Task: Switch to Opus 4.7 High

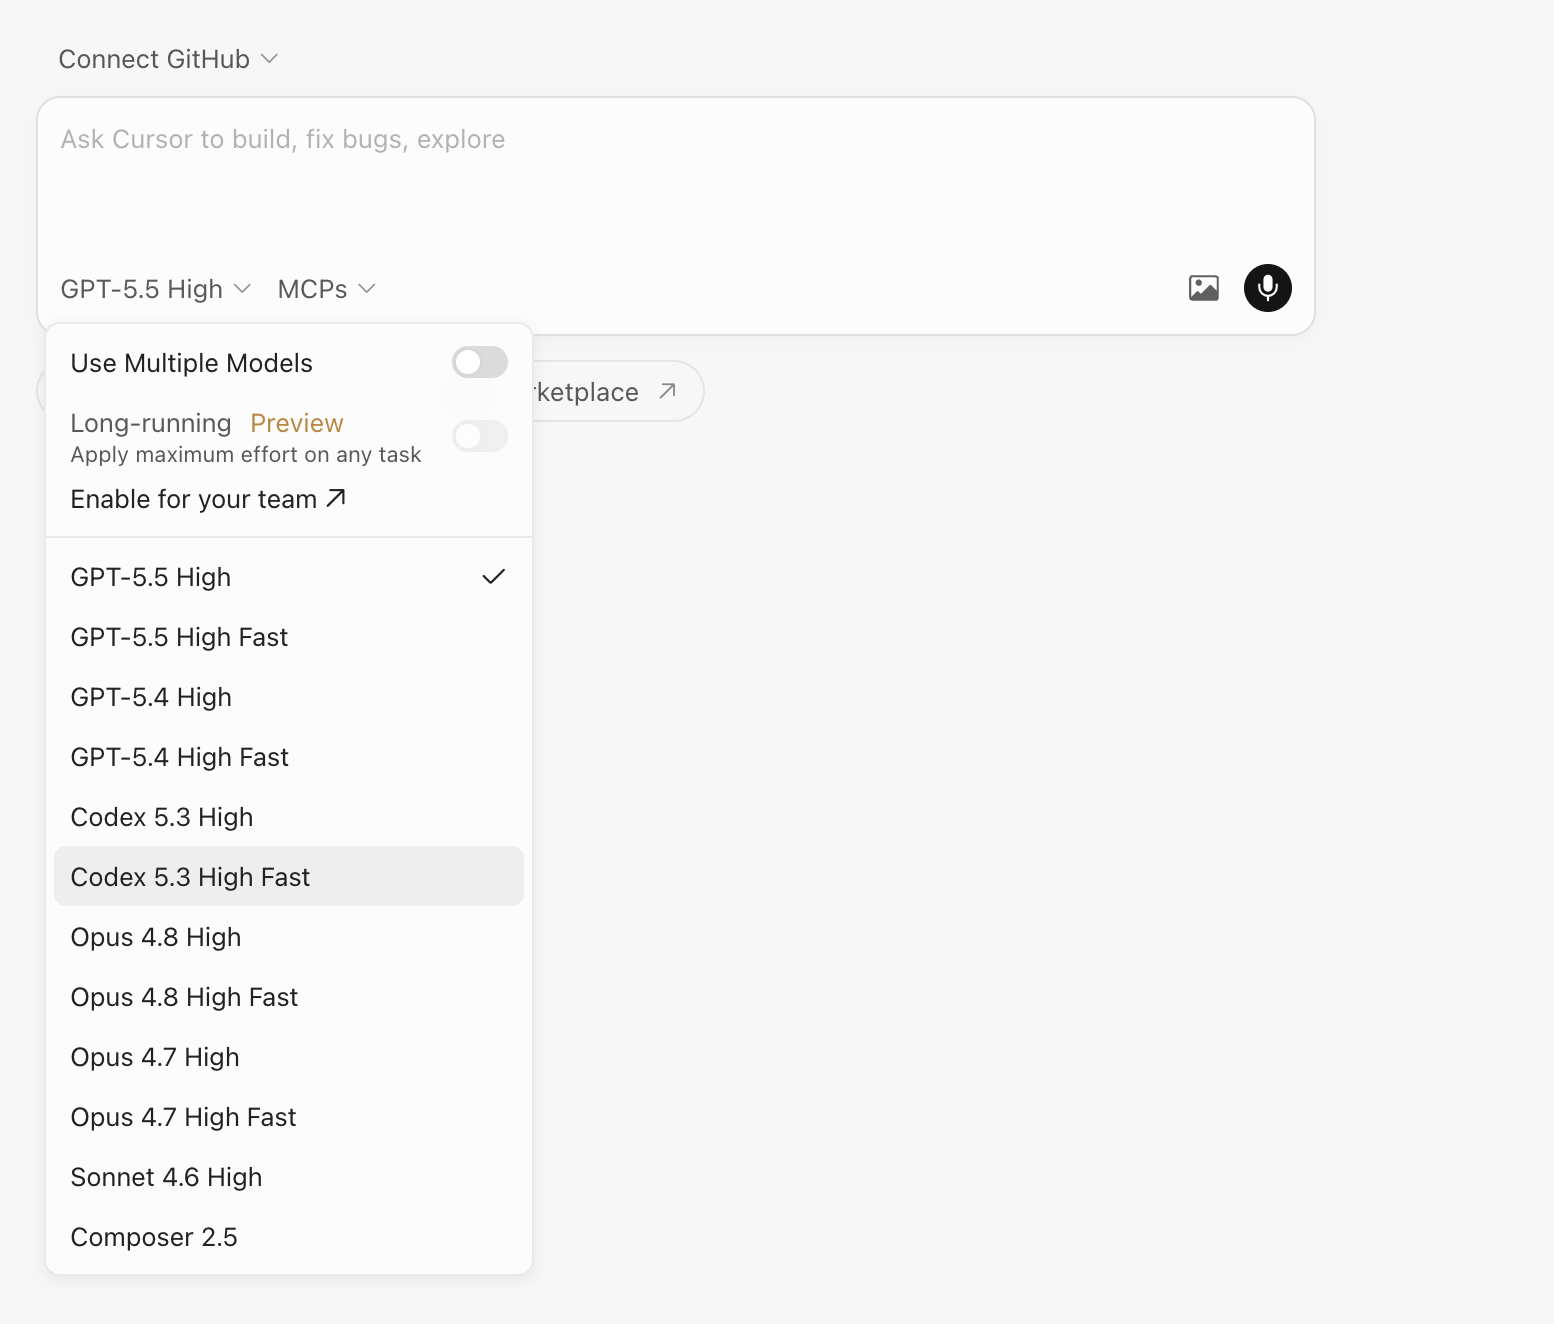Action: click(289, 1057)
